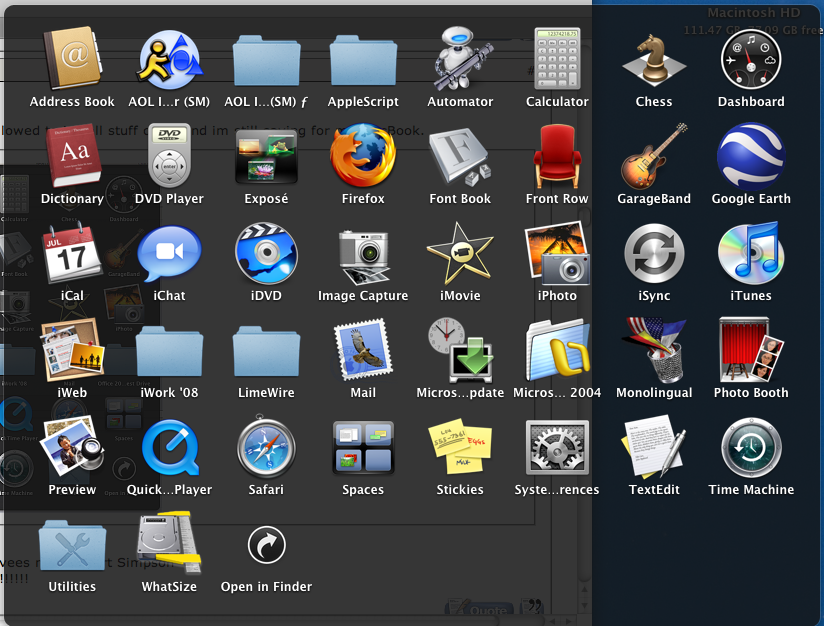This screenshot has width=824, height=626.
Task: Launch iChat
Action: click(x=169, y=253)
